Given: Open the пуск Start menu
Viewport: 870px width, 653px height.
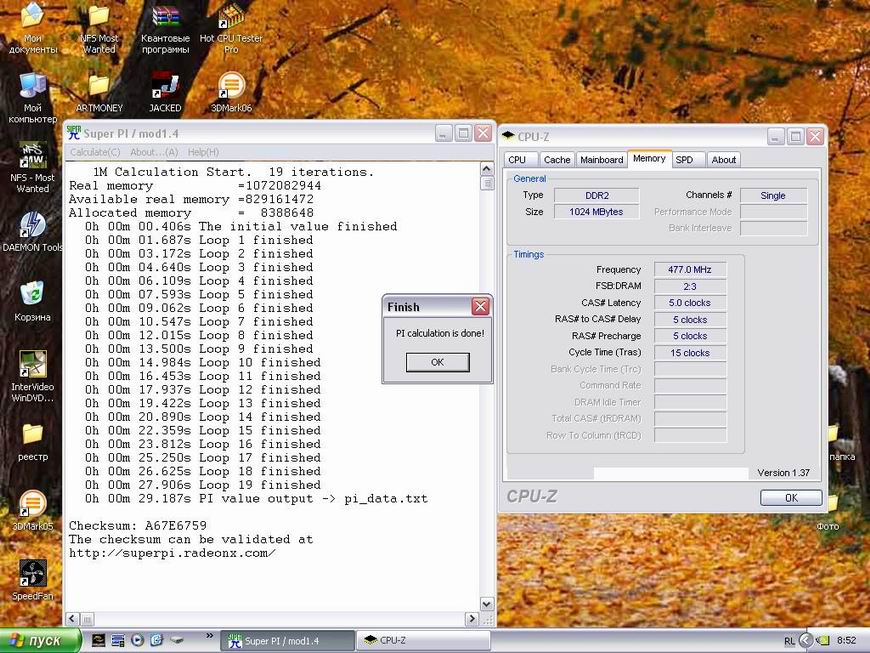Looking at the screenshot, I should tap(35, 640).
